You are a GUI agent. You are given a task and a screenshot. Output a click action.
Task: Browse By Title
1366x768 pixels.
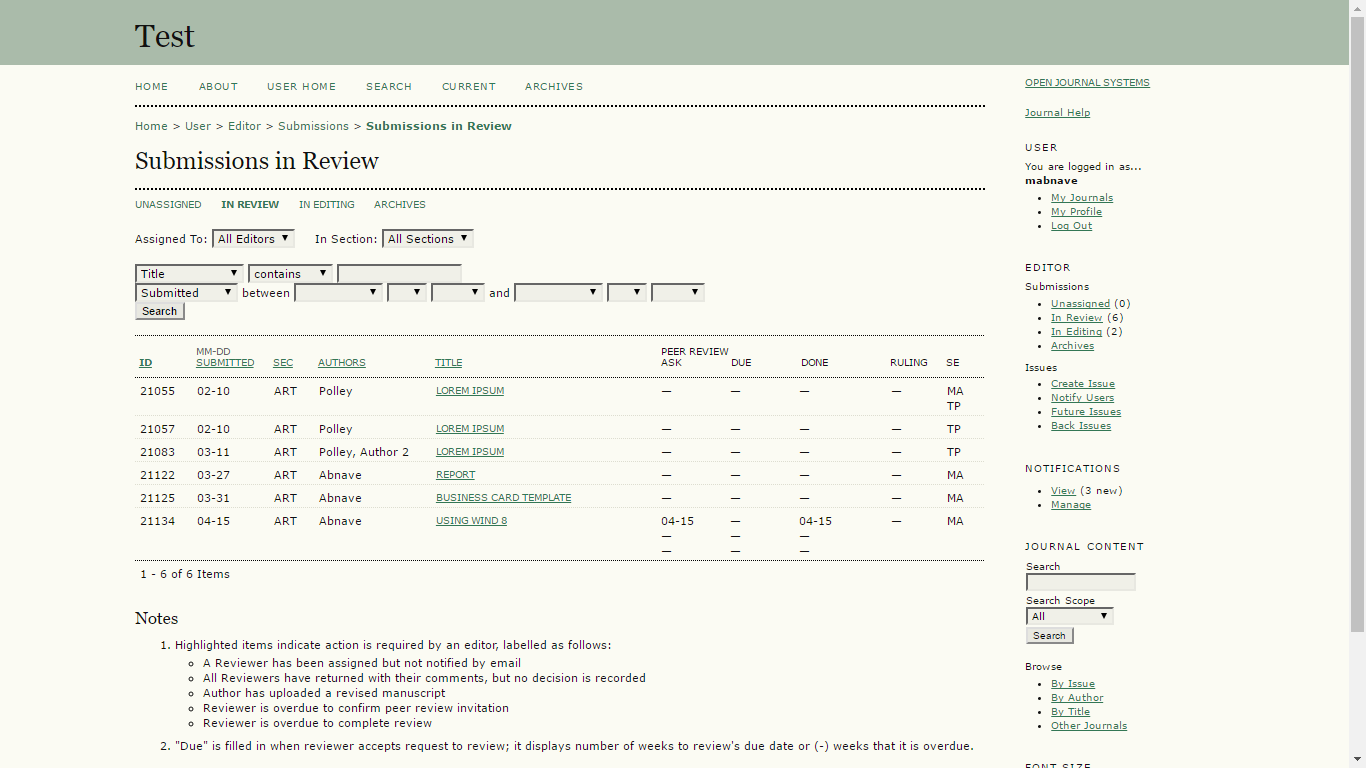(x=1071, y=712)
